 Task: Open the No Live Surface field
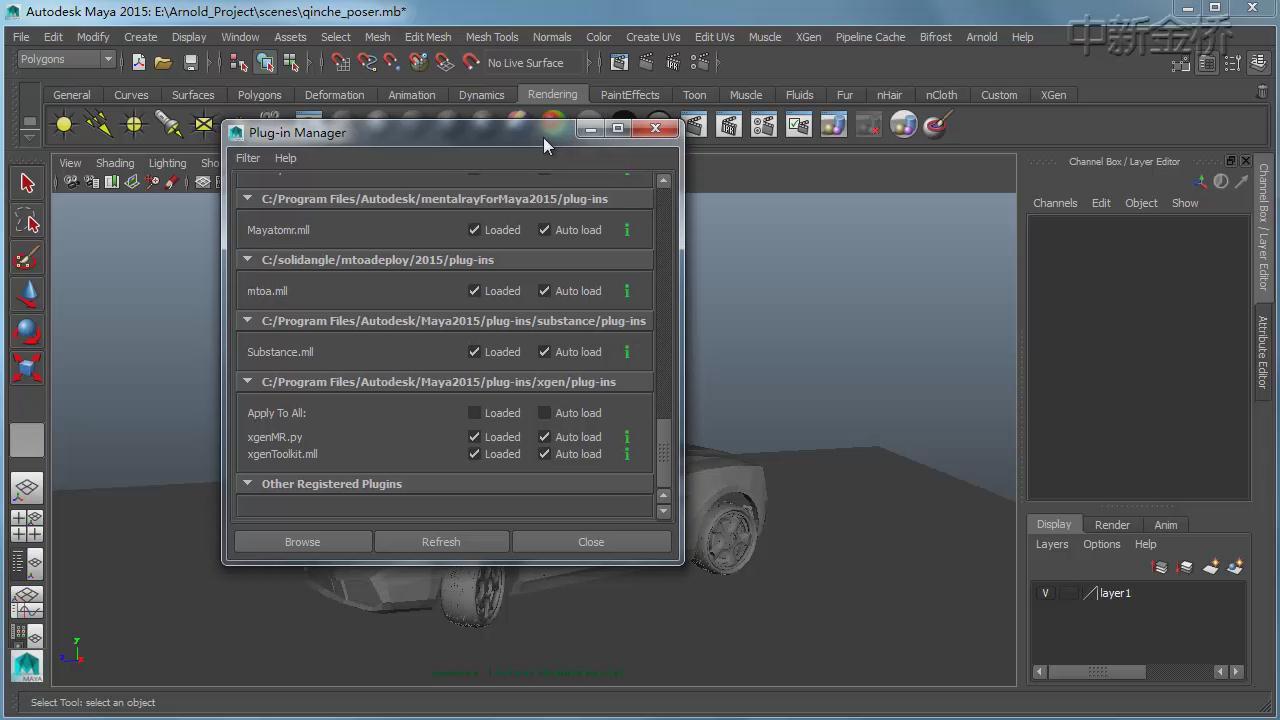(533, 63)
